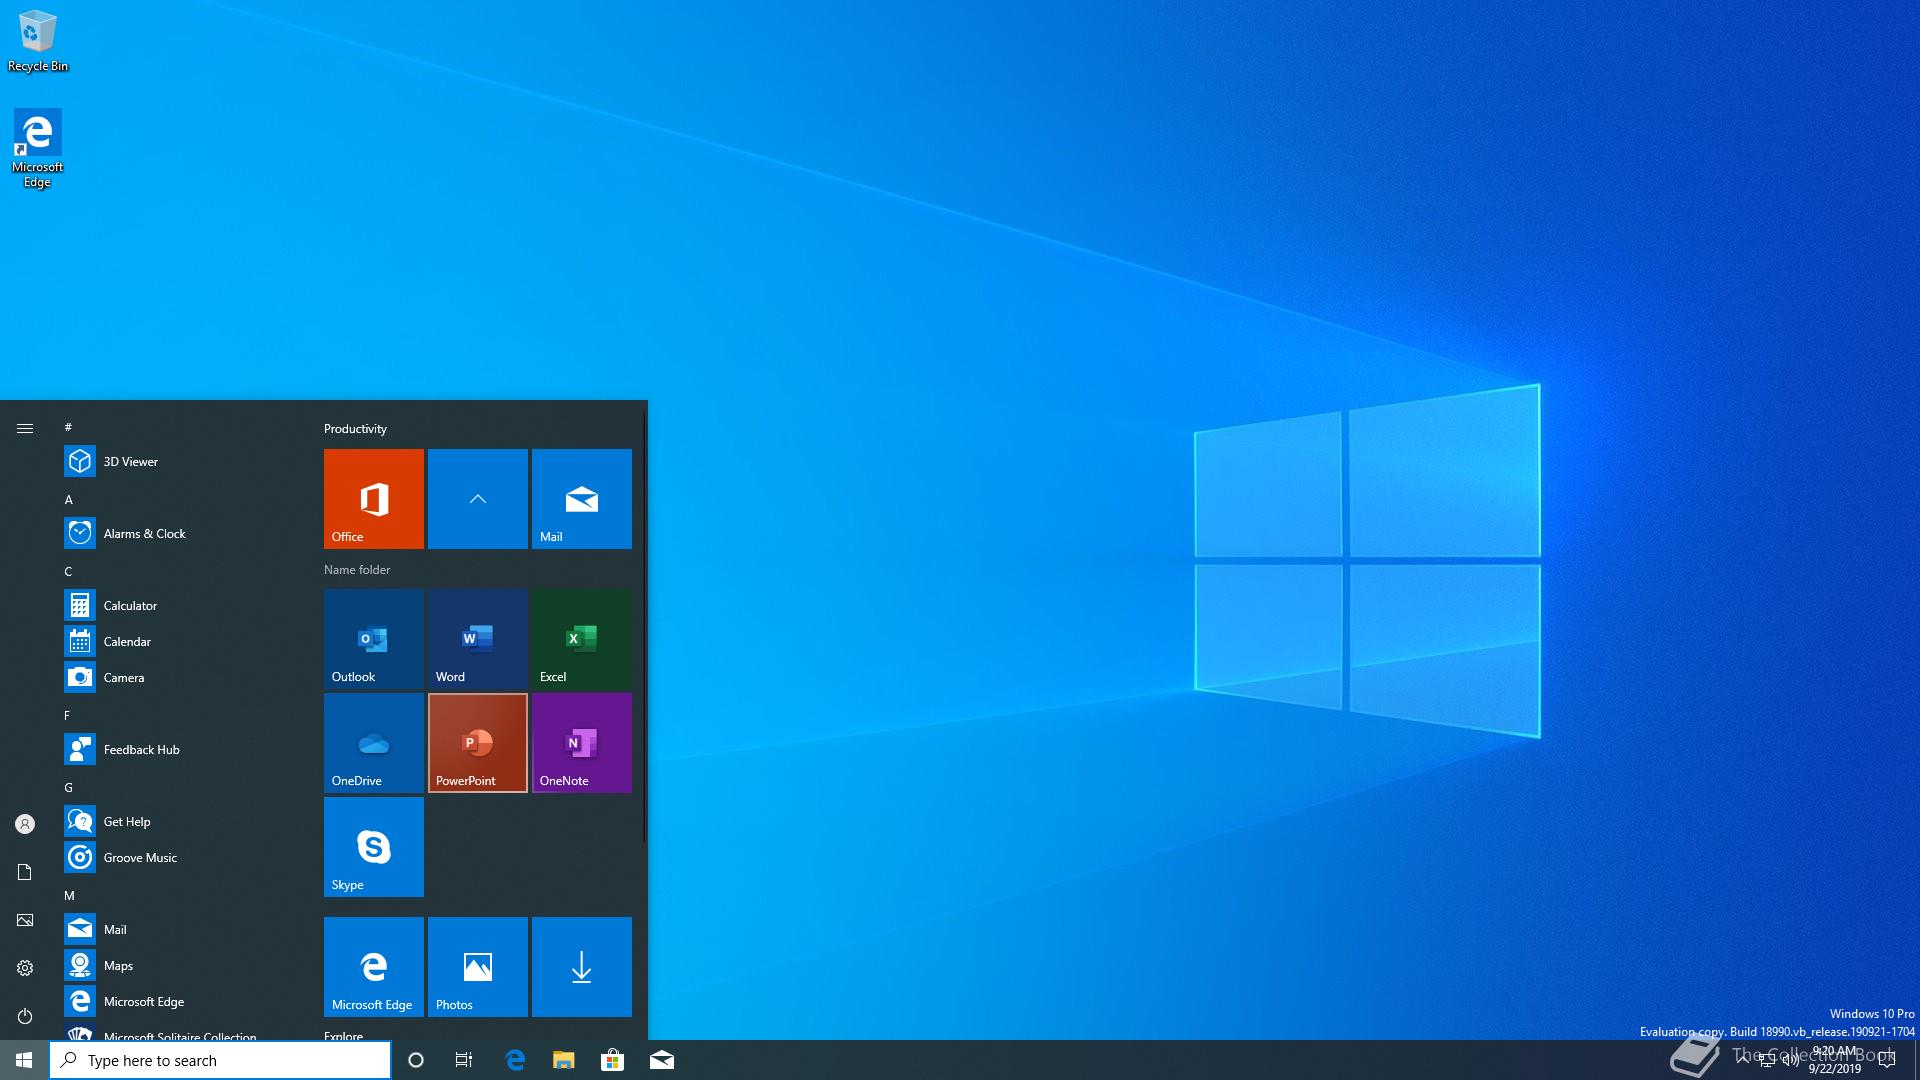Viewport: 1920px width, 1080px height.
Task: Open the OneNote tile
Action: [581, 742]
